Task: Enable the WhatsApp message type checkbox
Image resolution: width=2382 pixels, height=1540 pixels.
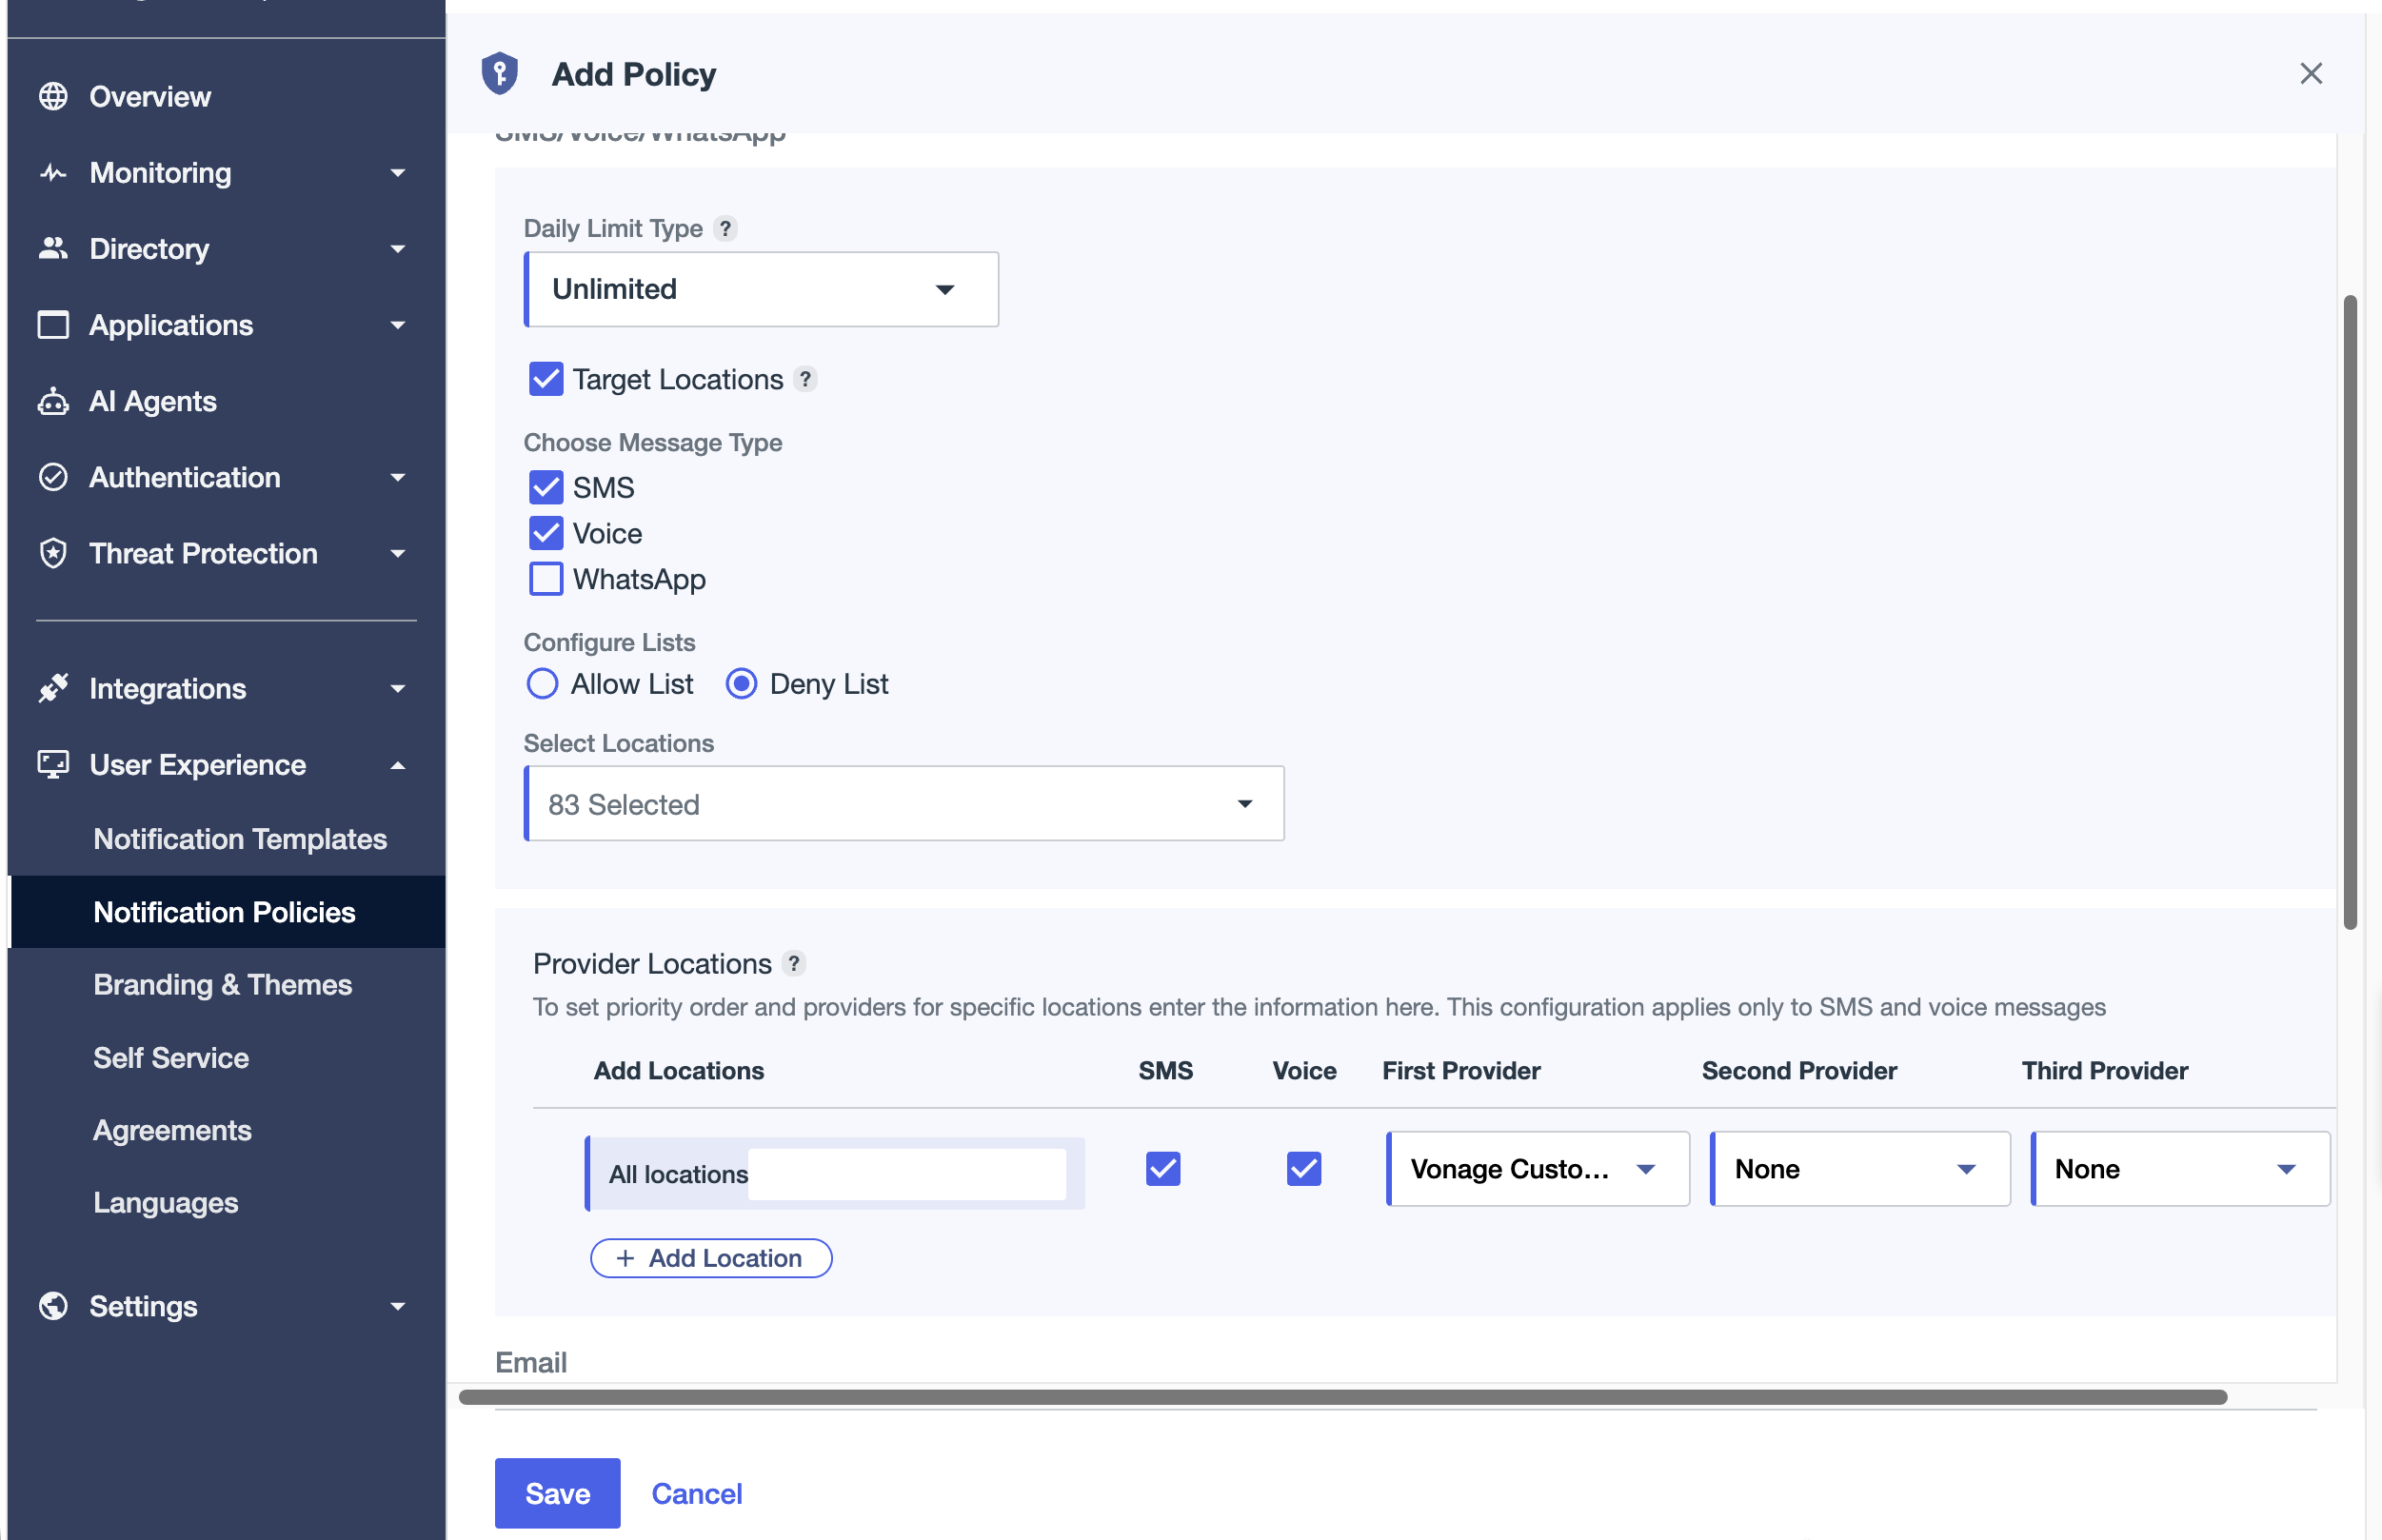Action: [546, 579]
